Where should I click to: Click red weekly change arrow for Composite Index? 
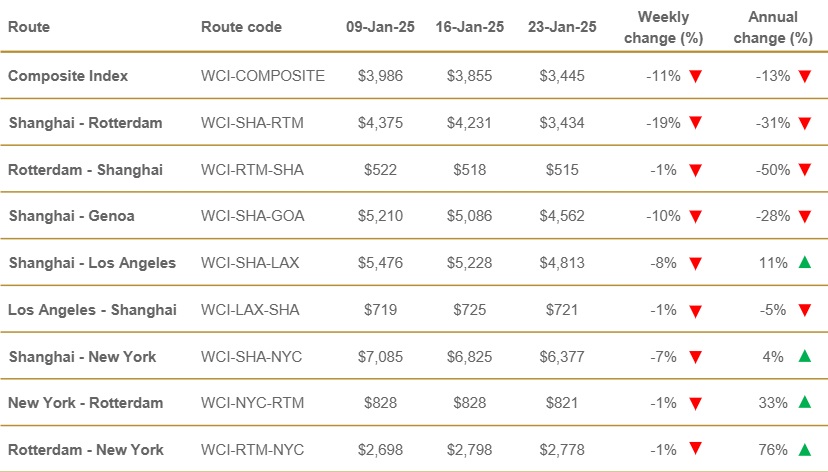(x=696, y=76)
